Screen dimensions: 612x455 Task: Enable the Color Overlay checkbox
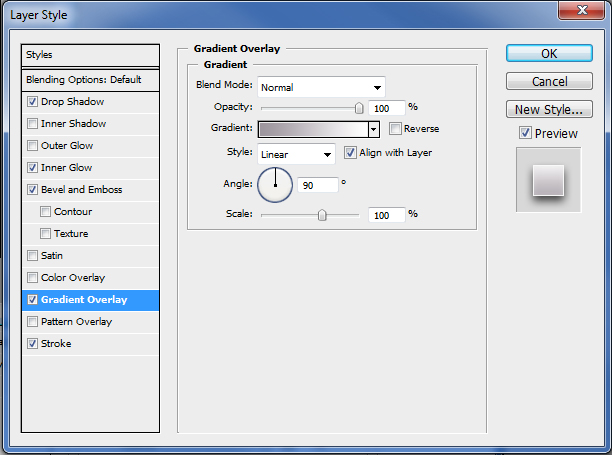coord(32,277)
